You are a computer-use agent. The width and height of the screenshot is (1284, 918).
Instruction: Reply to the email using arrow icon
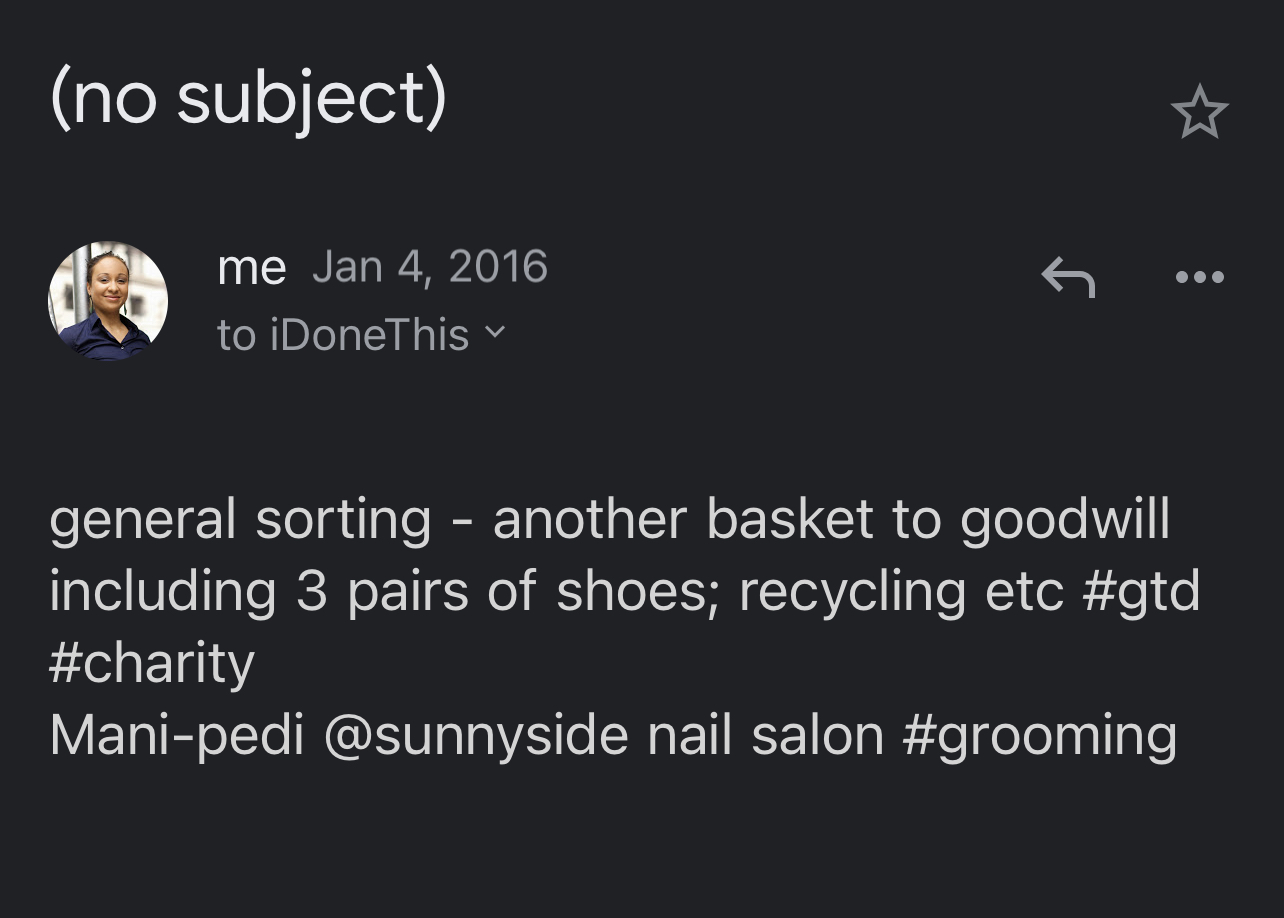[x=1068, y=277]
